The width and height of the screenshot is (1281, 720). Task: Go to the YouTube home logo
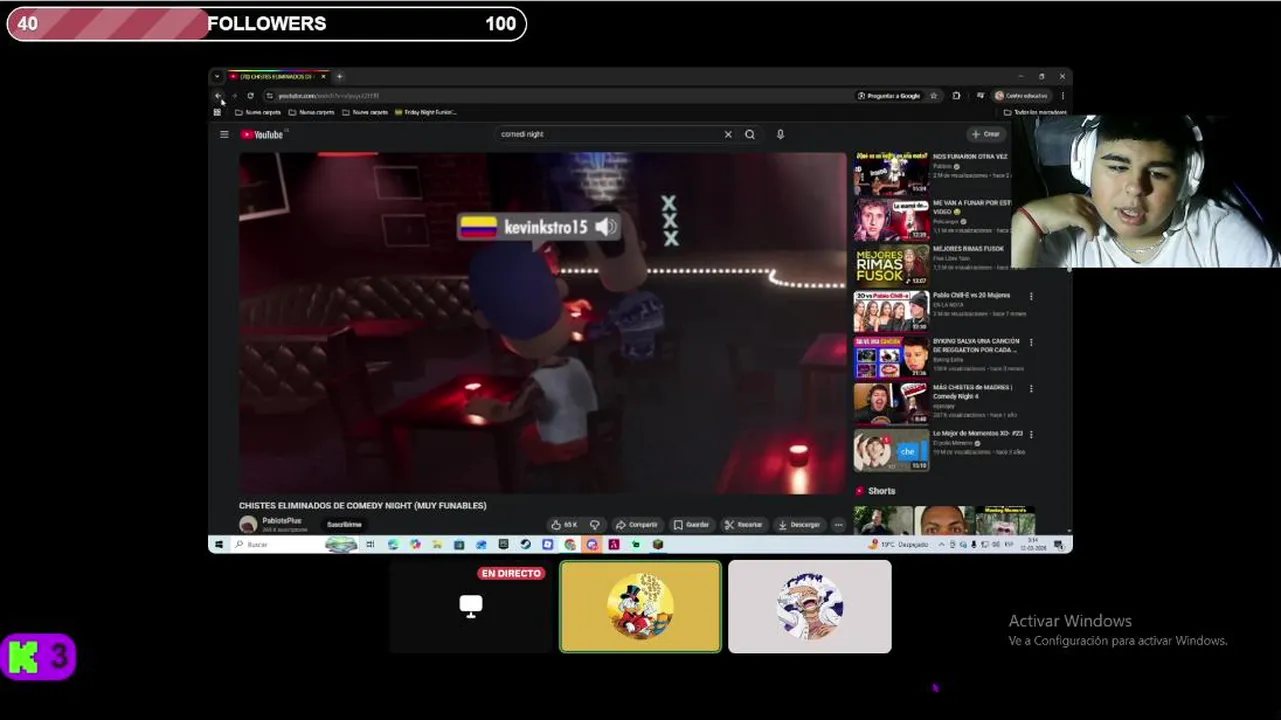point(263,134)
